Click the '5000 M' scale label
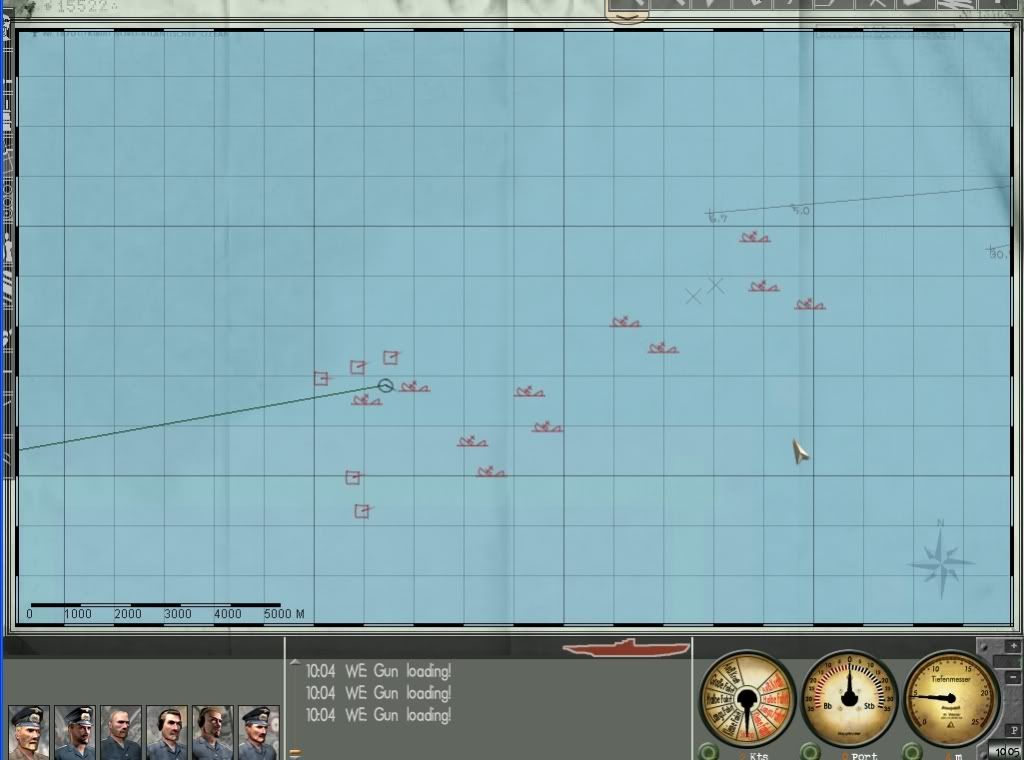Screen dimensions: 1024x760 coord(284,614)
